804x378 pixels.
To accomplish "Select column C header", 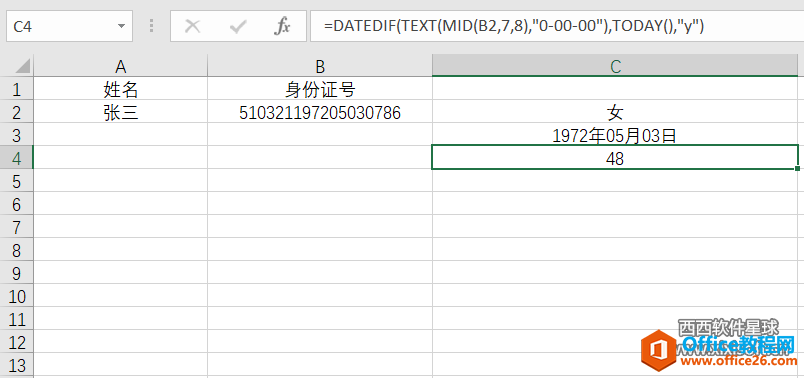I will (615, 66).
